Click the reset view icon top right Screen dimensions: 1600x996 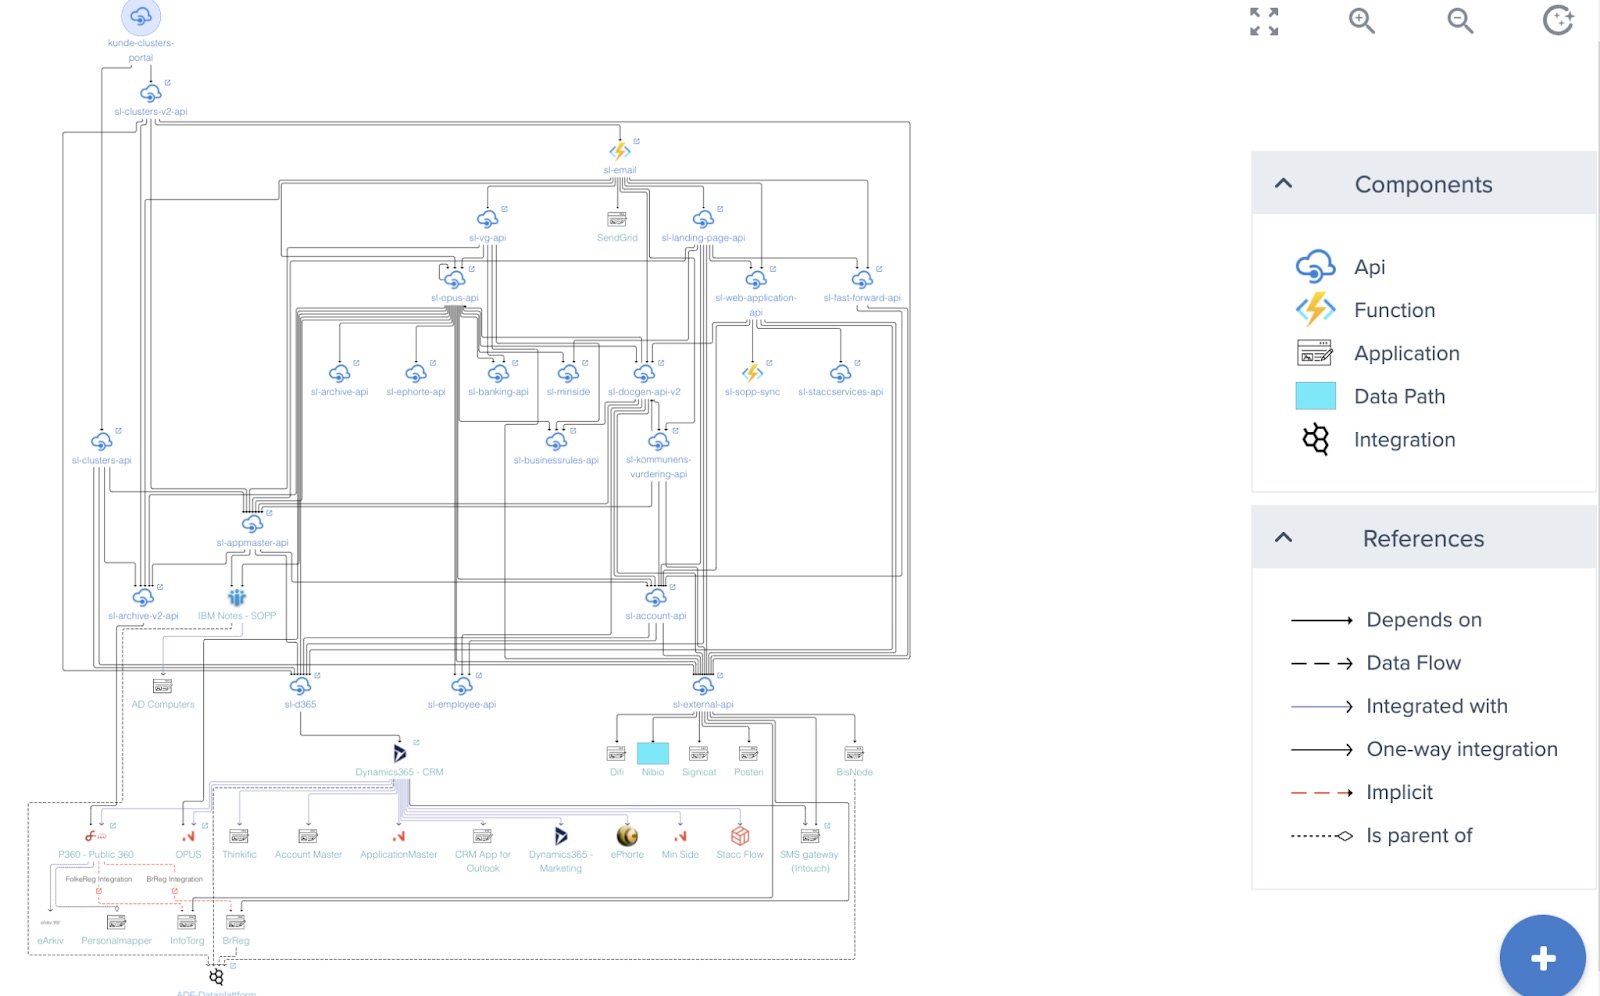click(x=1558, y=21)
